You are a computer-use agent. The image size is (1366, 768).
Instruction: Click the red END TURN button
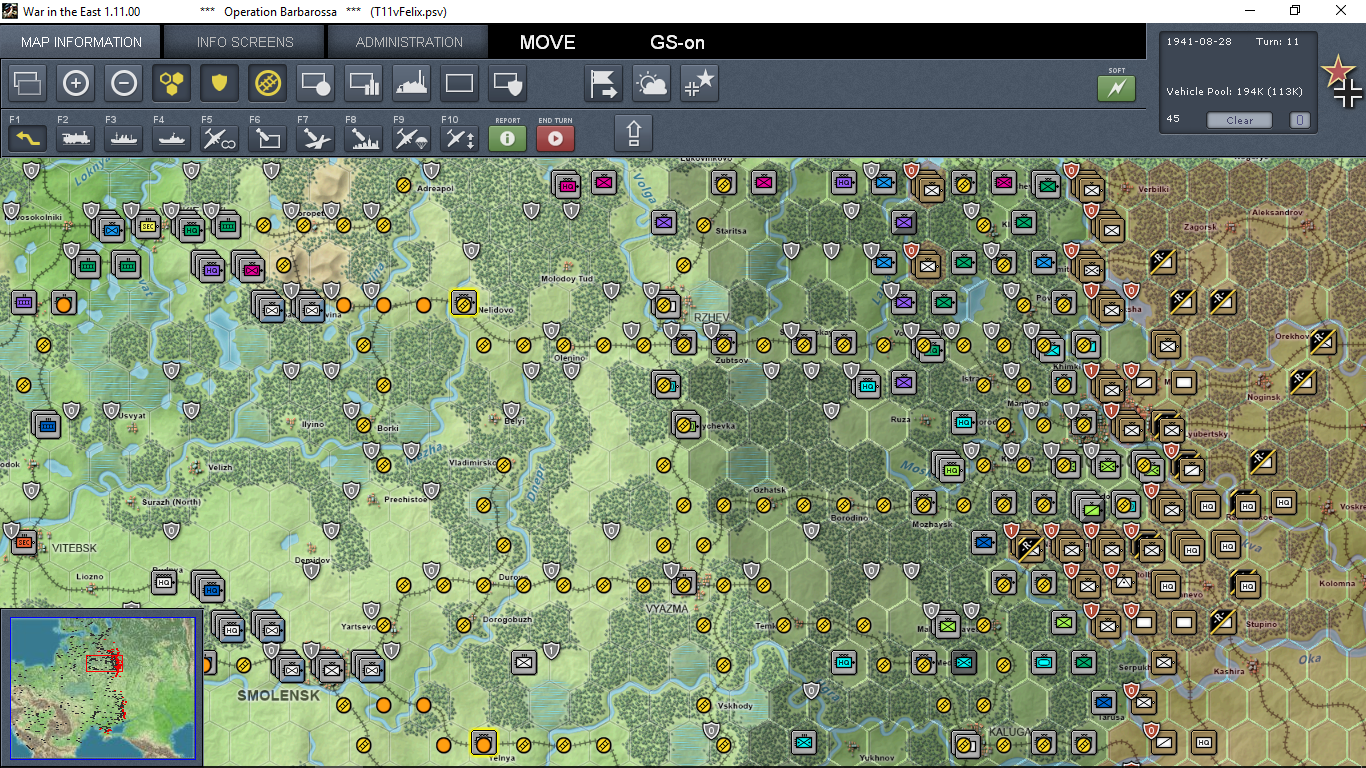[x=556, y=138]
